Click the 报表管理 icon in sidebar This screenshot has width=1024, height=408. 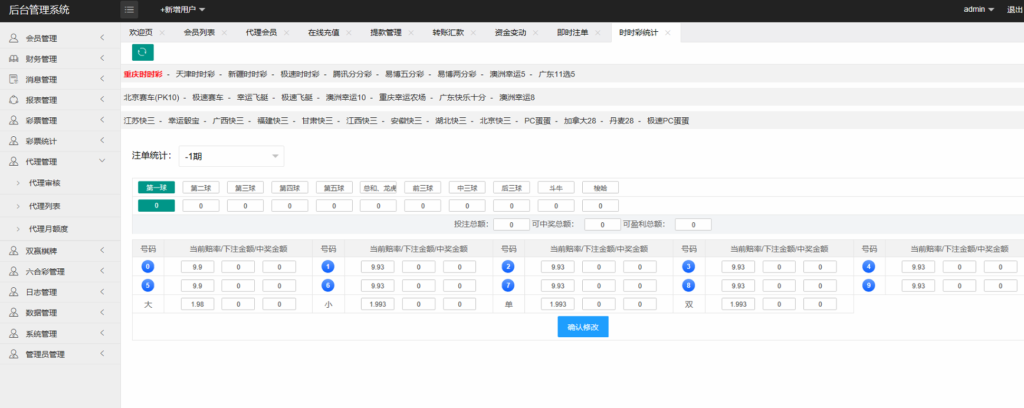click(14, 100)
